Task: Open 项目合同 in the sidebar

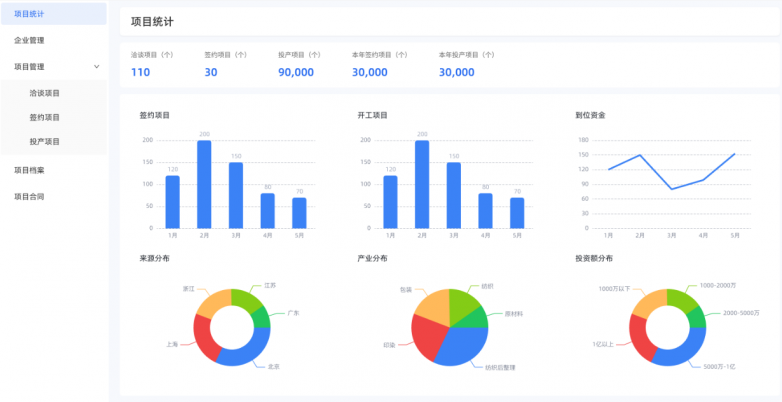Action: click(29, 197)
